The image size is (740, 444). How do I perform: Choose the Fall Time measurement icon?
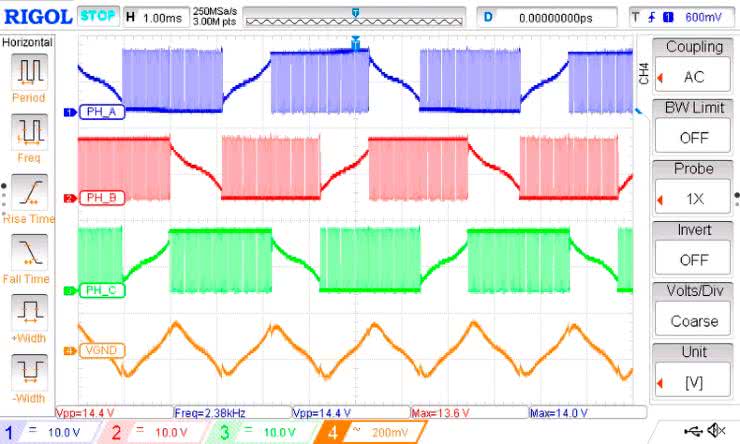29,250
